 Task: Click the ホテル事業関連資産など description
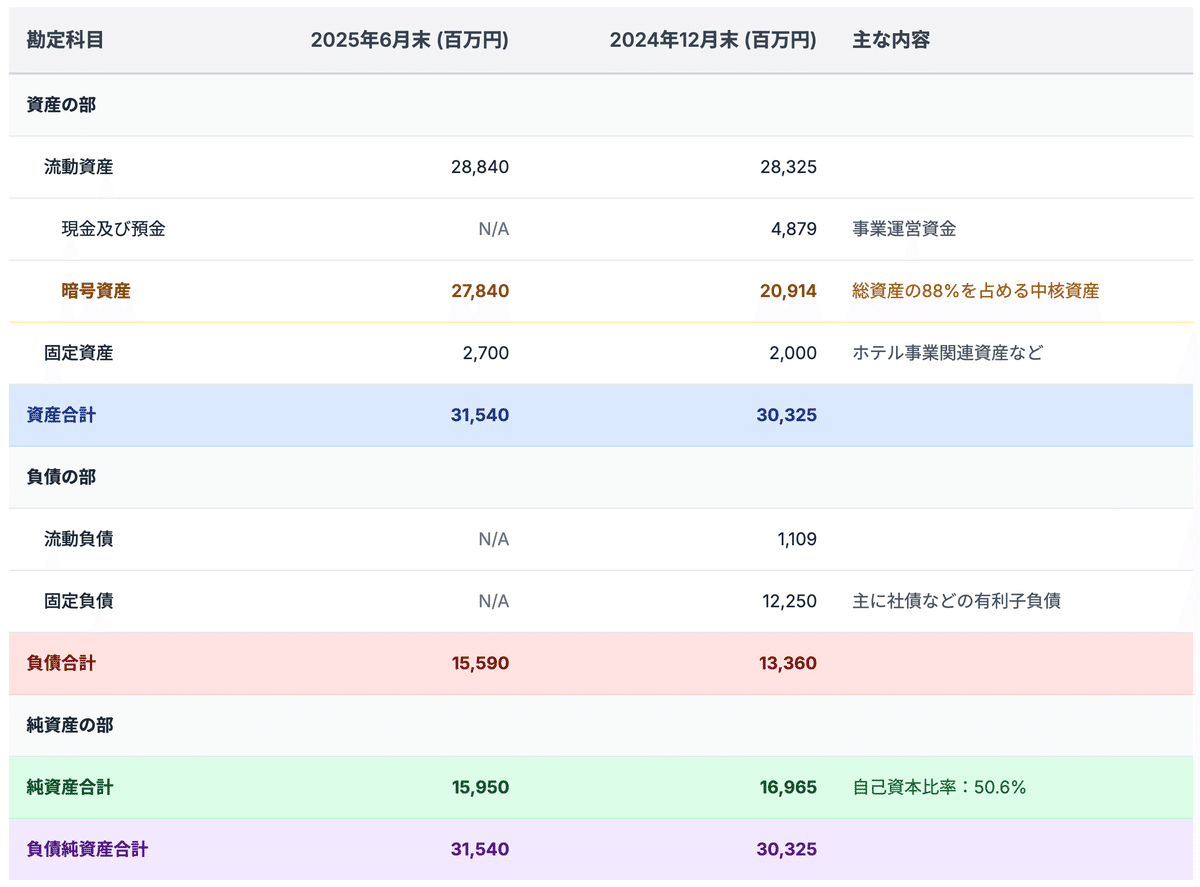click(x=947, y=353)
